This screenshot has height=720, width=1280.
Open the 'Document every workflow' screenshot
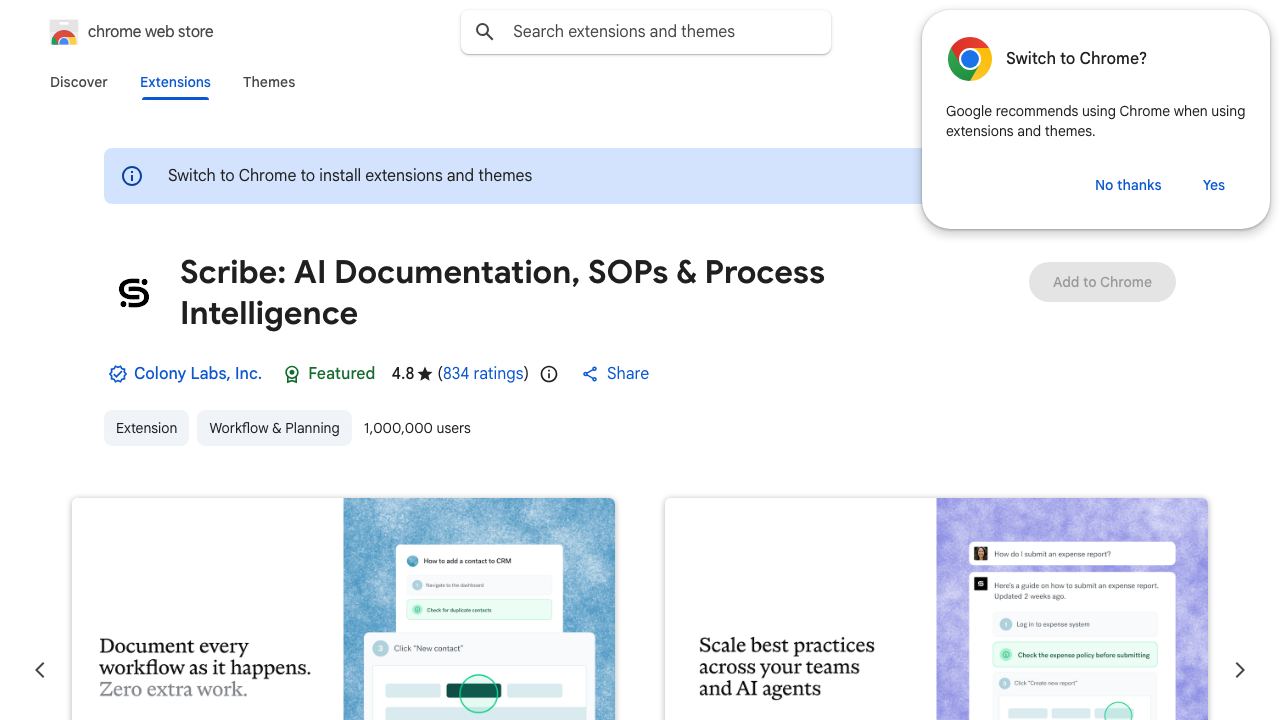click(343, 609)
